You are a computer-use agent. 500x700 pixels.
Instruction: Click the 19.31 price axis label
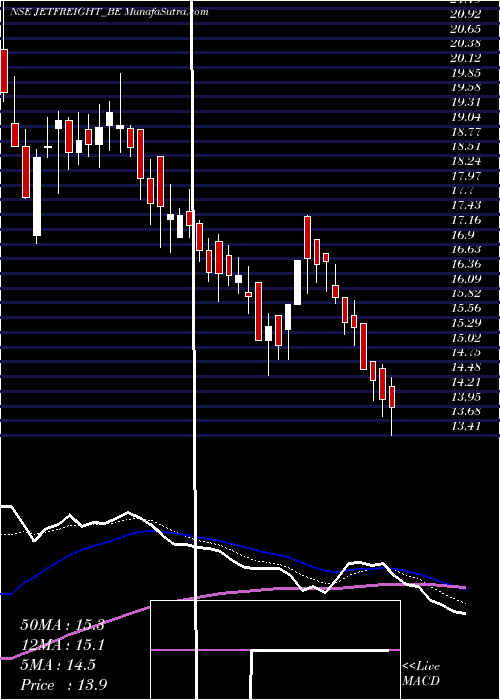click(x=466, y=102)
